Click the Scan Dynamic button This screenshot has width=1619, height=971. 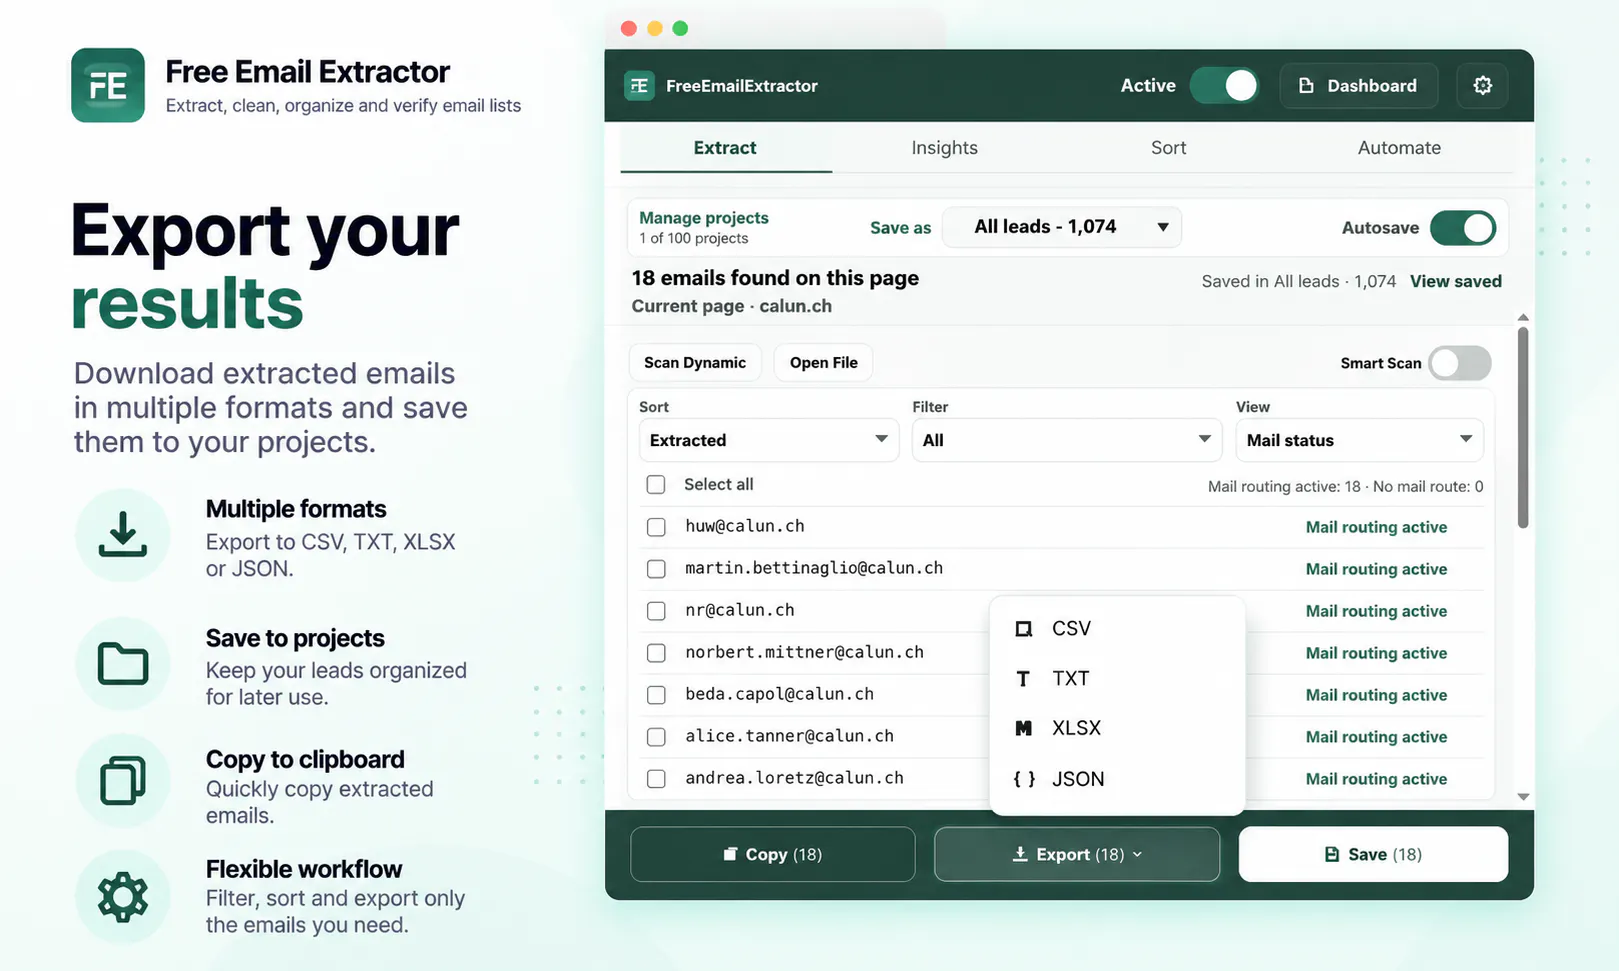(695, 363)
